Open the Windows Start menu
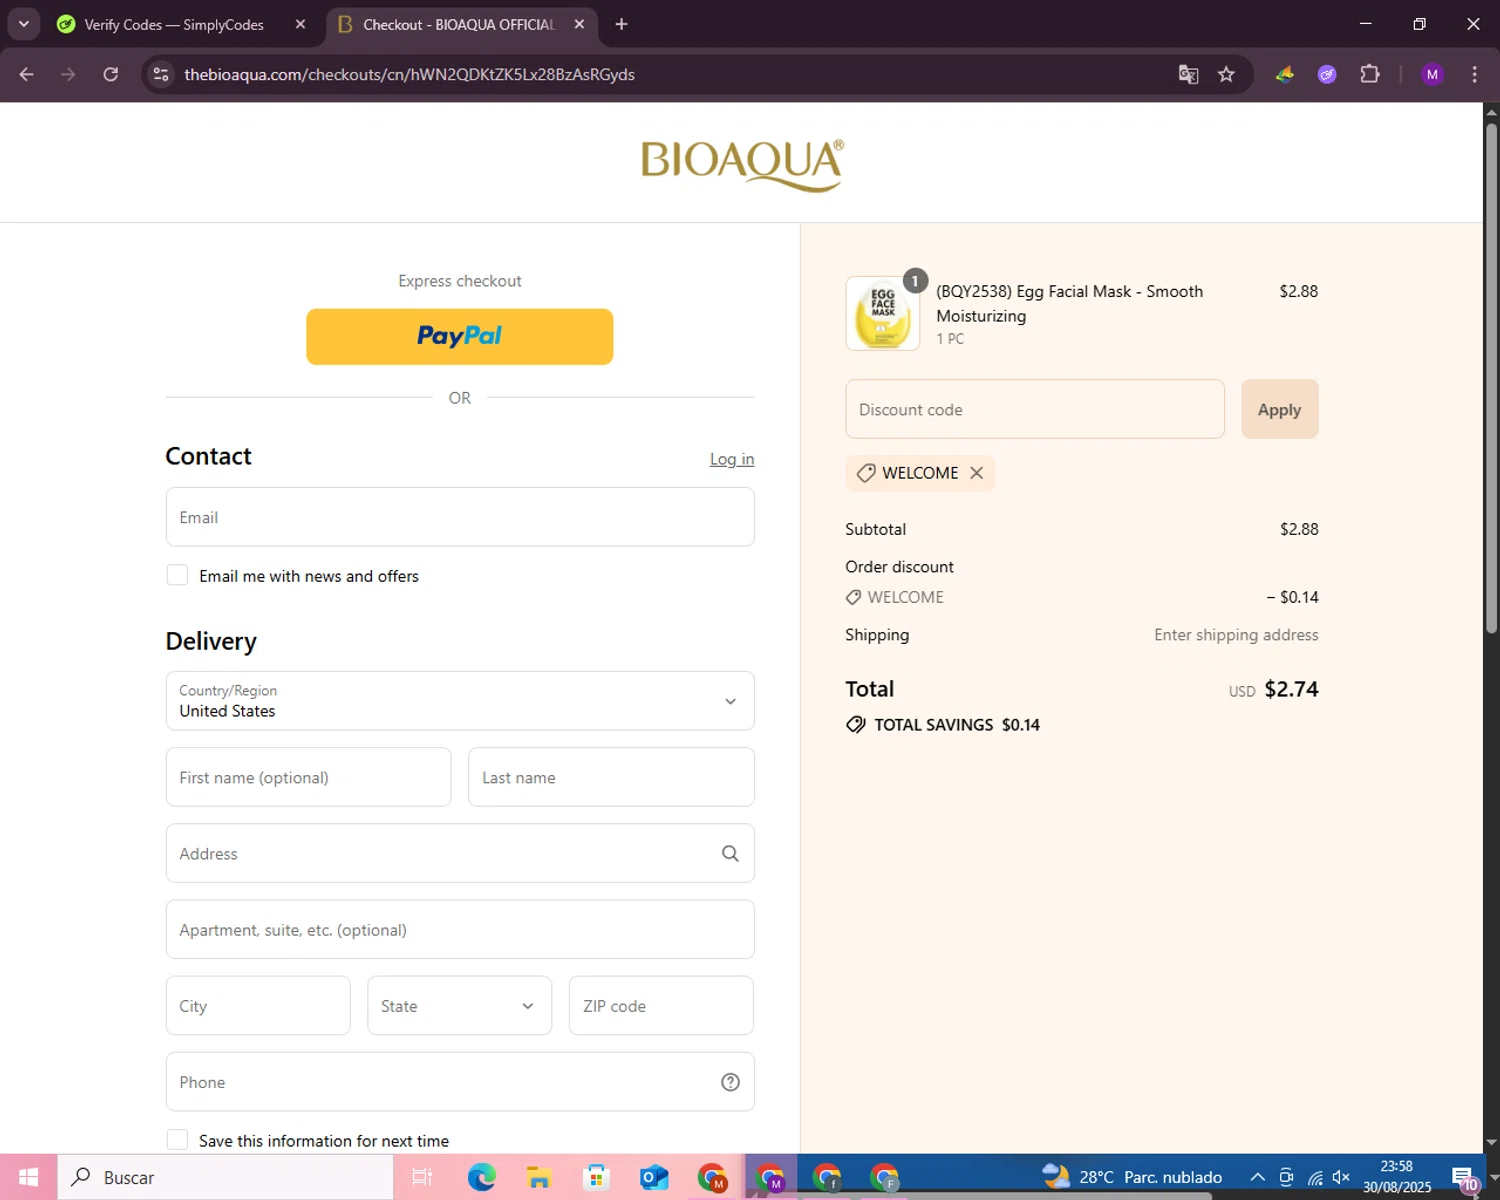This screenshot has height=1200, width=1500. pyautogui.click(x=28, y=1177)
